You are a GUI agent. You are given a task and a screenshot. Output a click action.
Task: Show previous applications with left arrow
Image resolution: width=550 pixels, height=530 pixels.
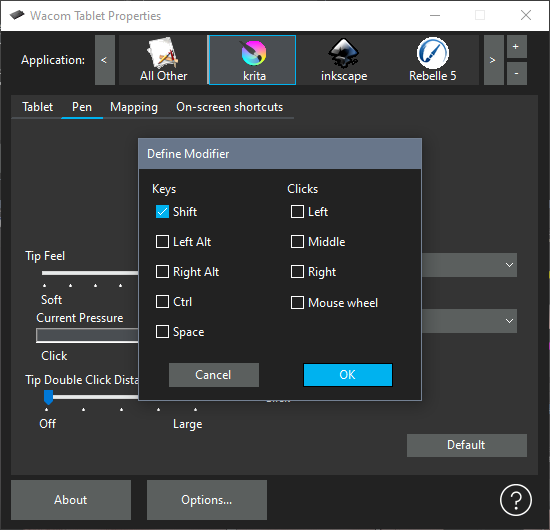click(105, 60)
